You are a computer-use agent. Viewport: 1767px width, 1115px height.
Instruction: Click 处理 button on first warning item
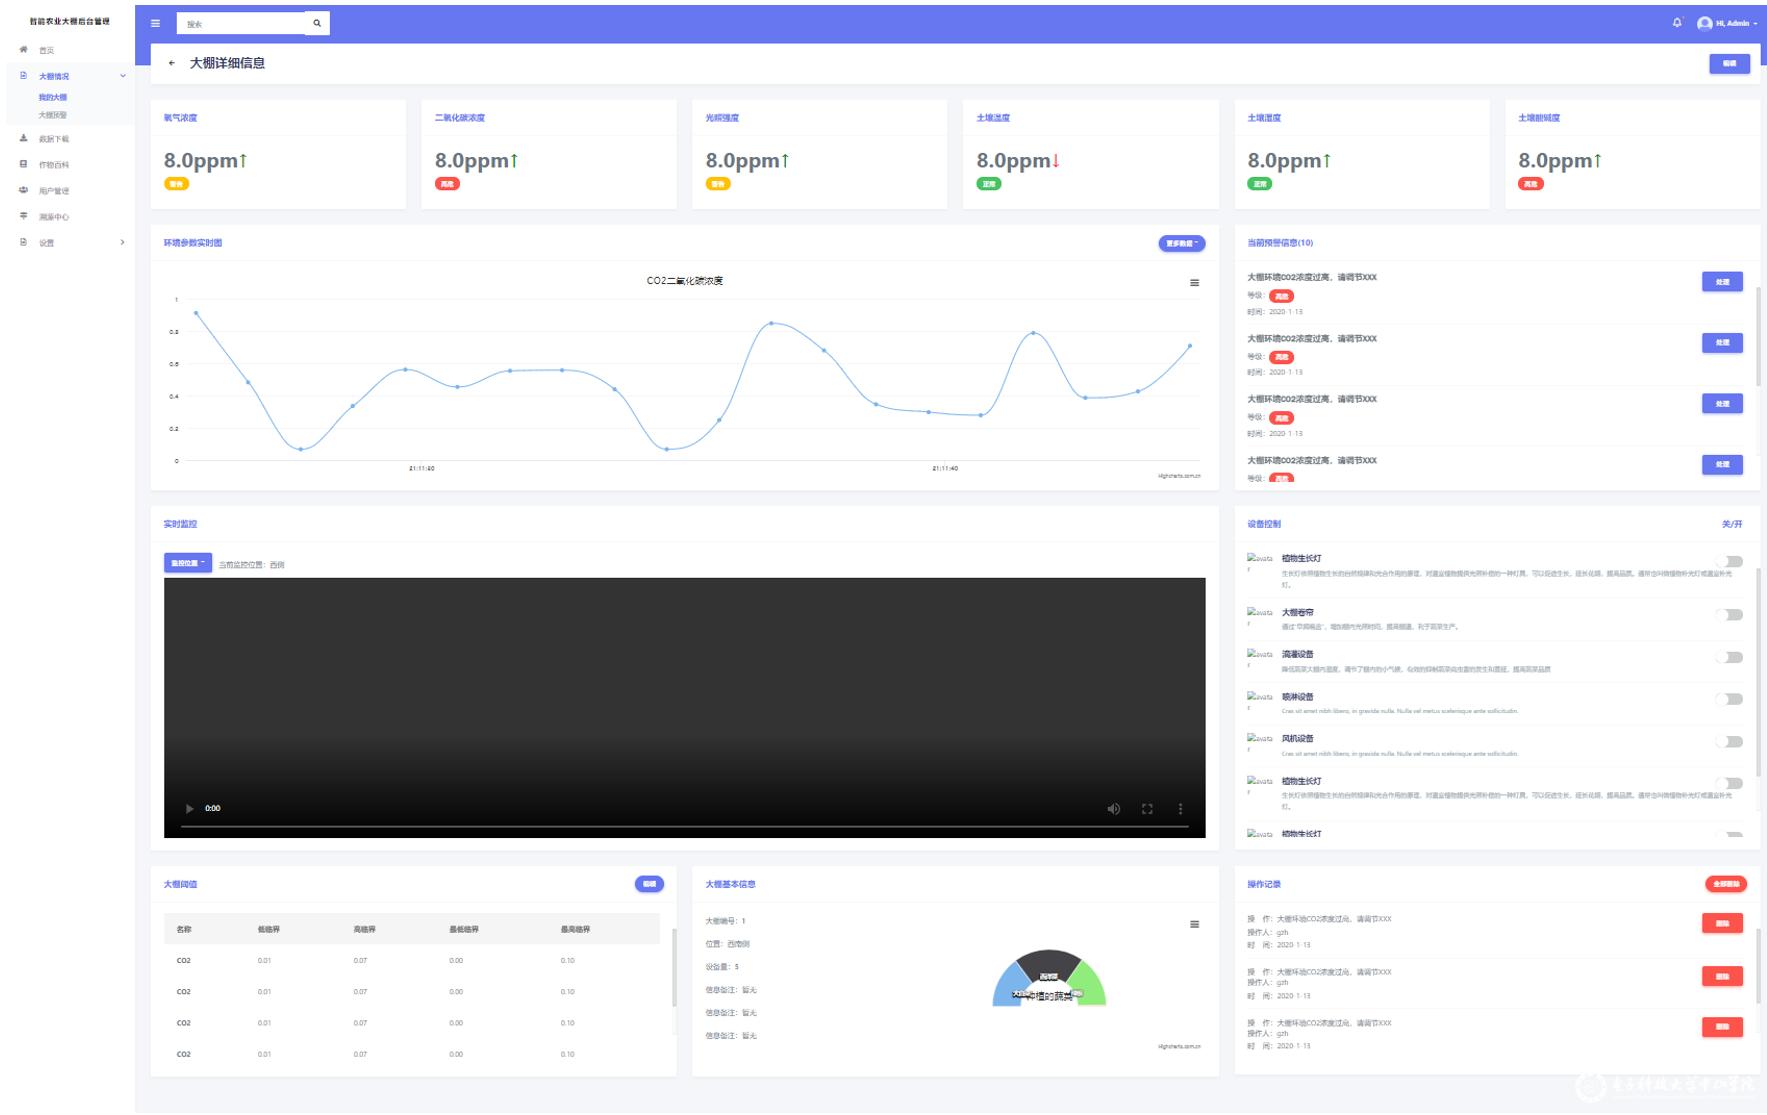tap(1722, 282)
